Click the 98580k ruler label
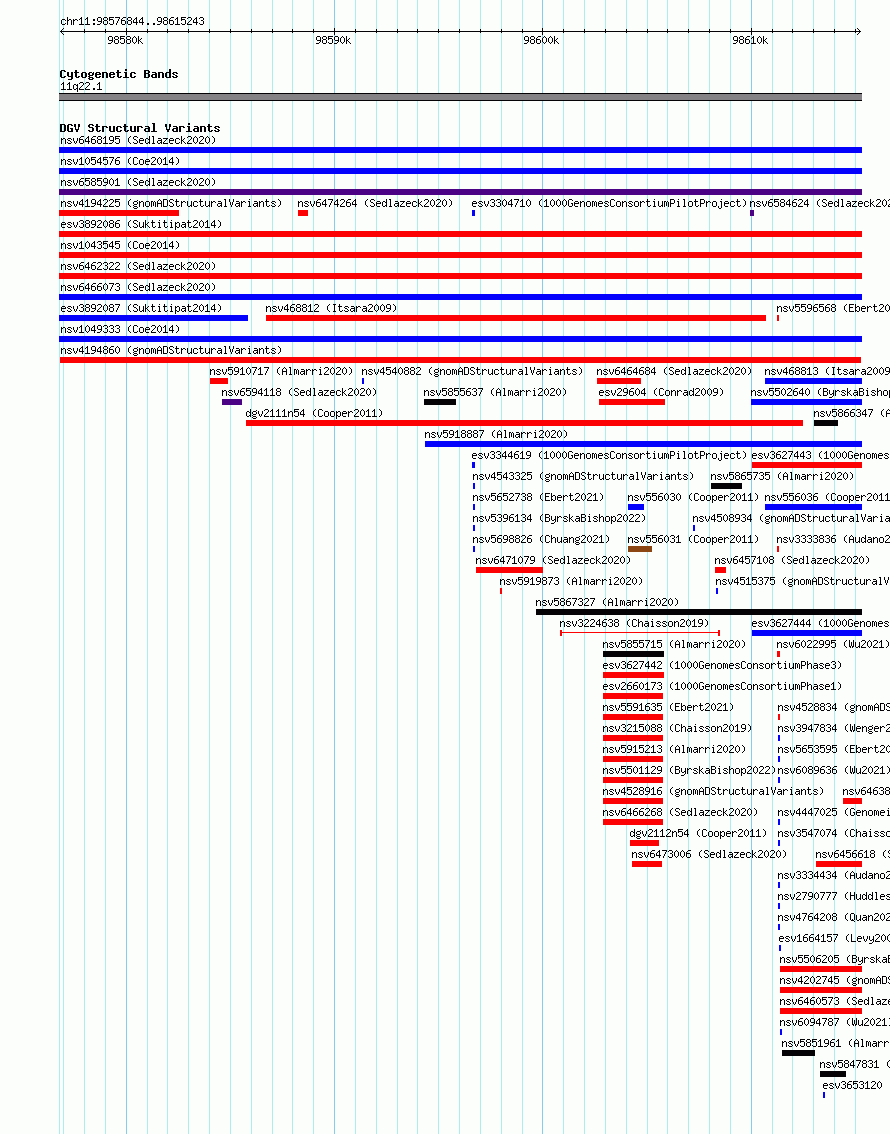The width and height of the screenshot is (890, 1134). 125,40
